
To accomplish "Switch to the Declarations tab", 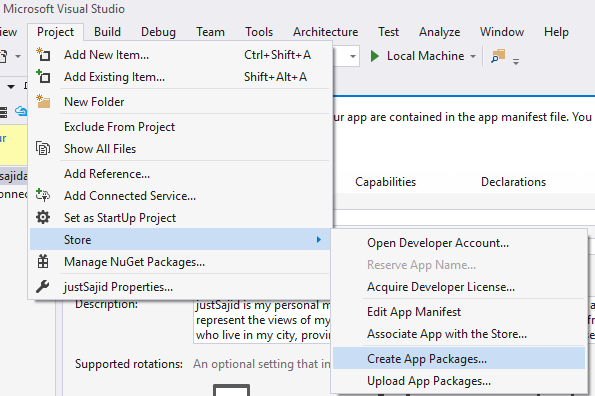I will point(513,182).
